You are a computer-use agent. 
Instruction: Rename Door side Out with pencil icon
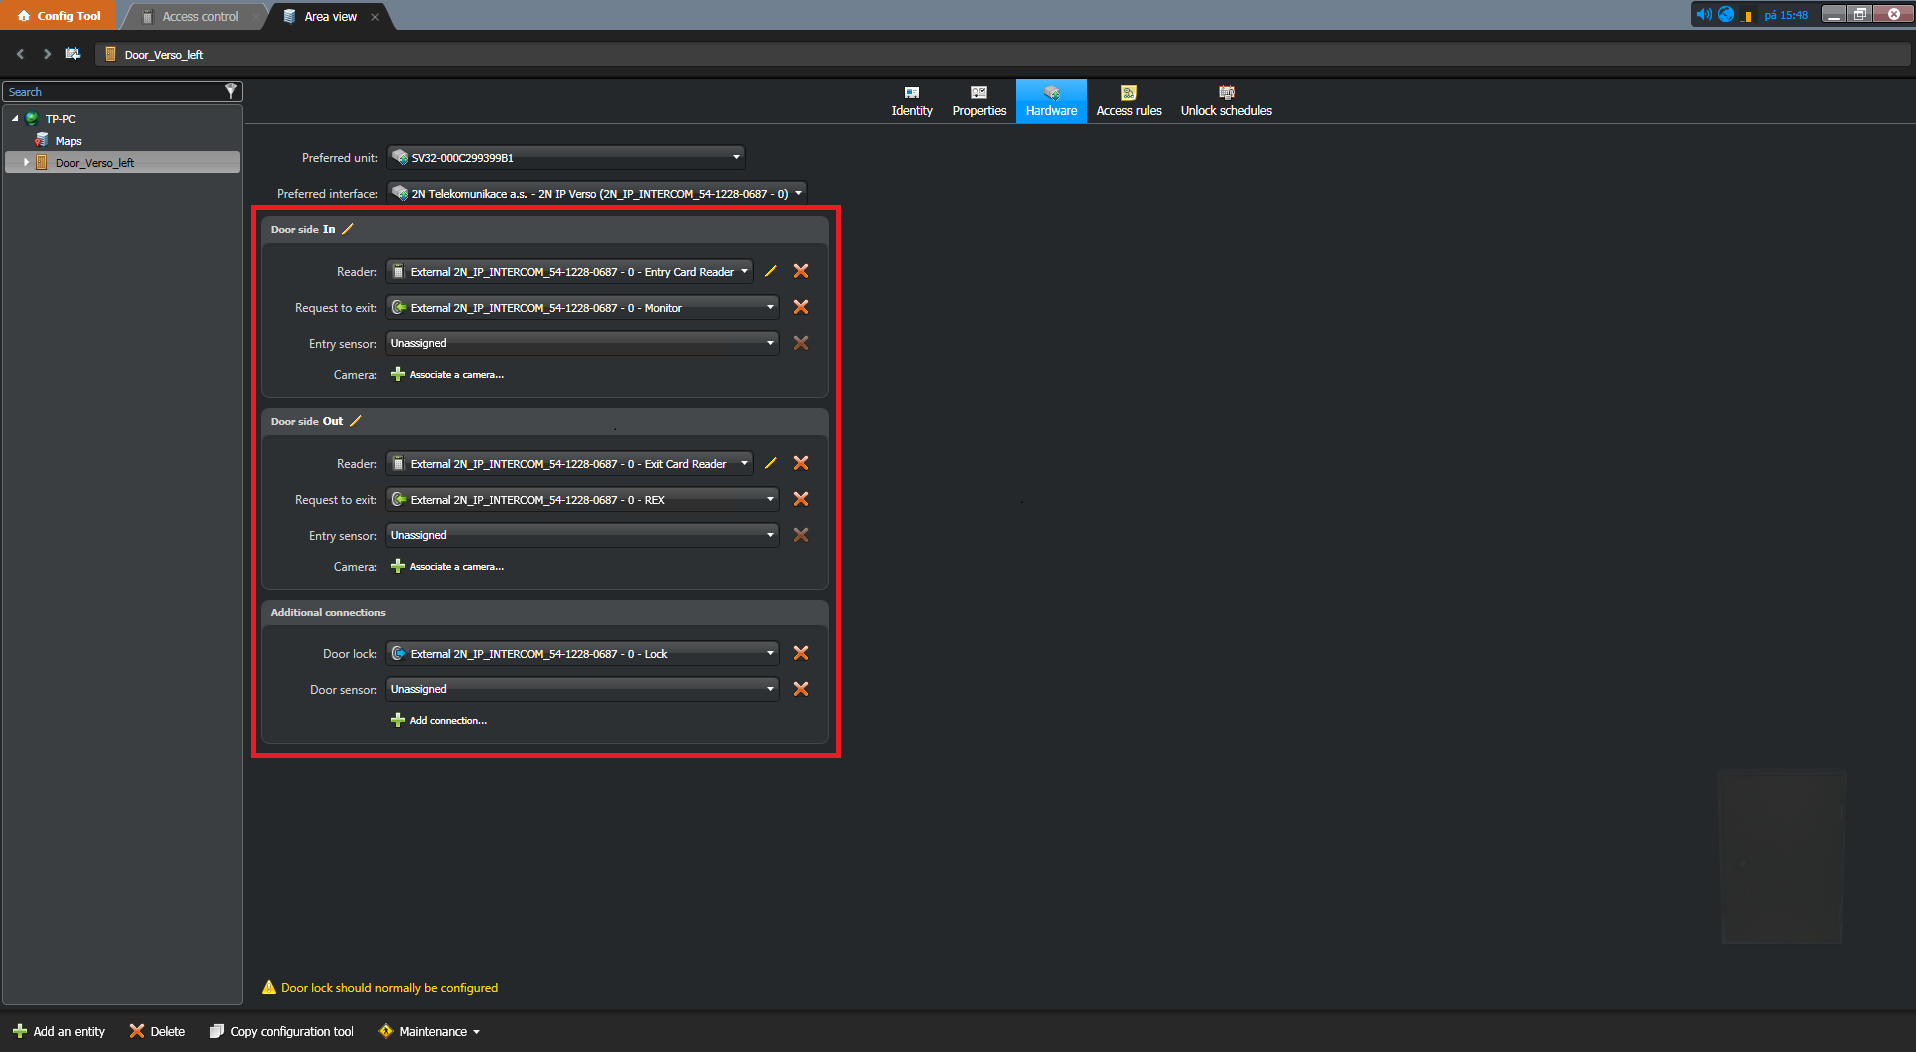pyautogui.click(x=356, y=421)
